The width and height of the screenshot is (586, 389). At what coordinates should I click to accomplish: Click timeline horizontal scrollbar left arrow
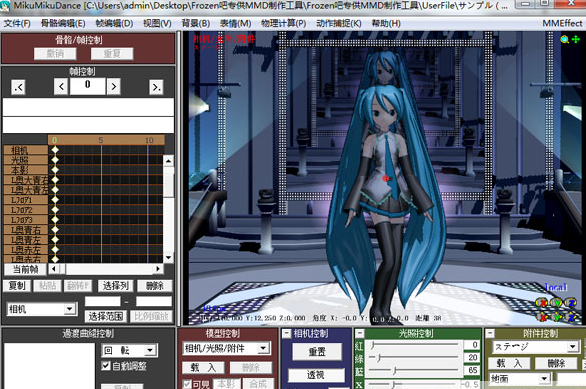click(54, 269)
